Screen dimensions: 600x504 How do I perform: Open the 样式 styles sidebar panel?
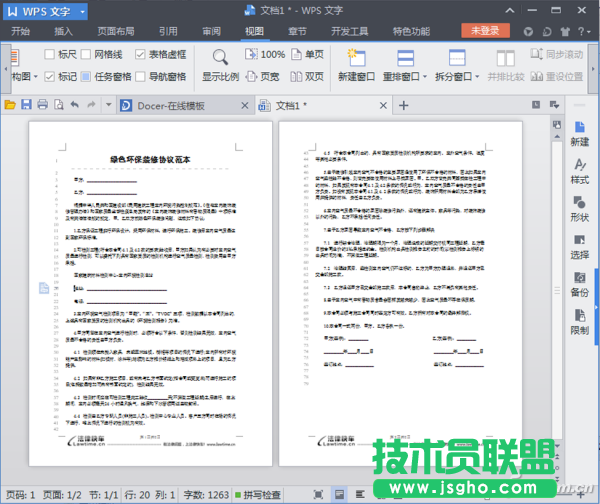tap(579, 170)
